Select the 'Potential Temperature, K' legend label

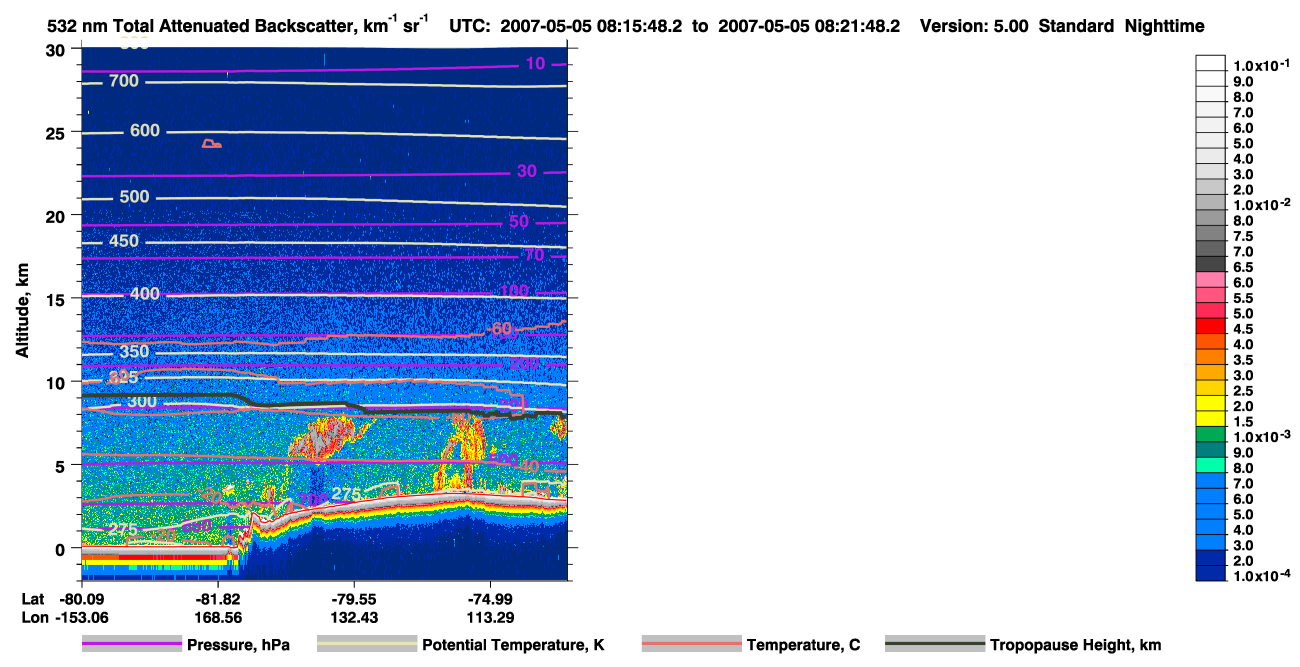point(513,646)
